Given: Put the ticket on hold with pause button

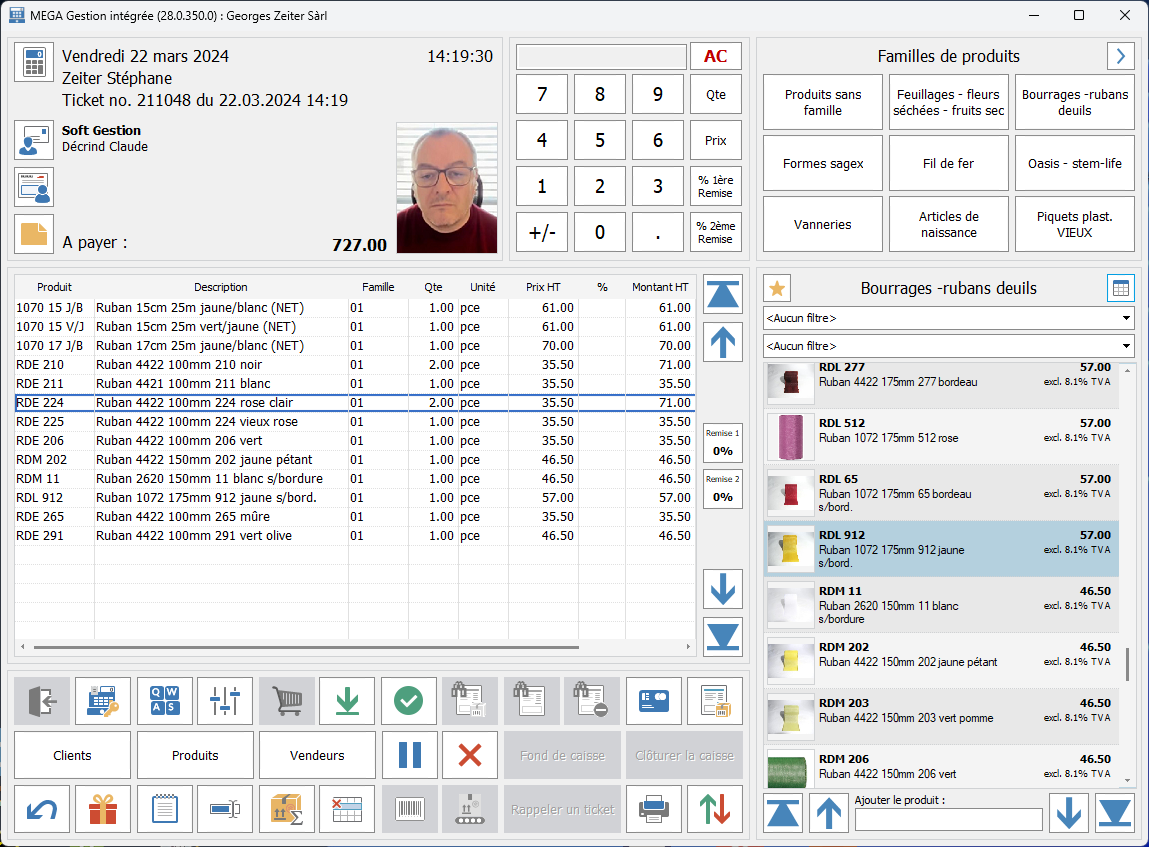Looking at the screenshot, I should coord(409,755).
